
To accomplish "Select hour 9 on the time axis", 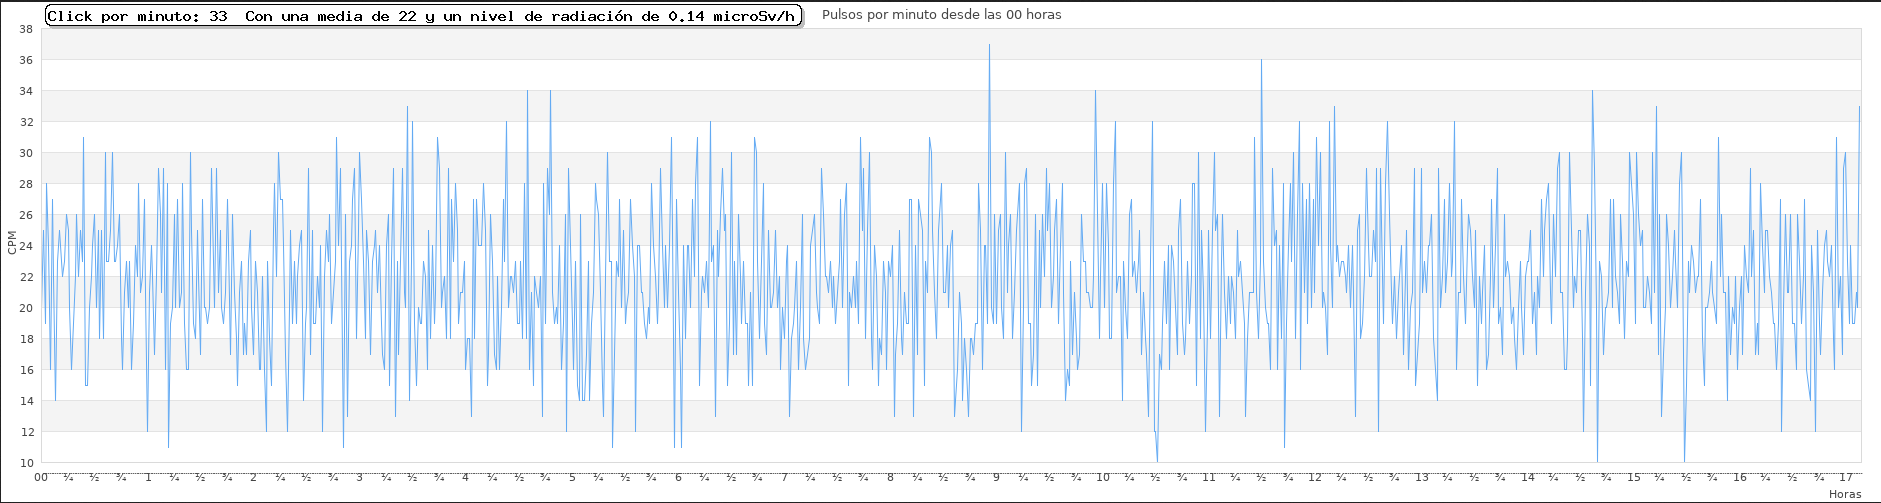I will [996, 477].
